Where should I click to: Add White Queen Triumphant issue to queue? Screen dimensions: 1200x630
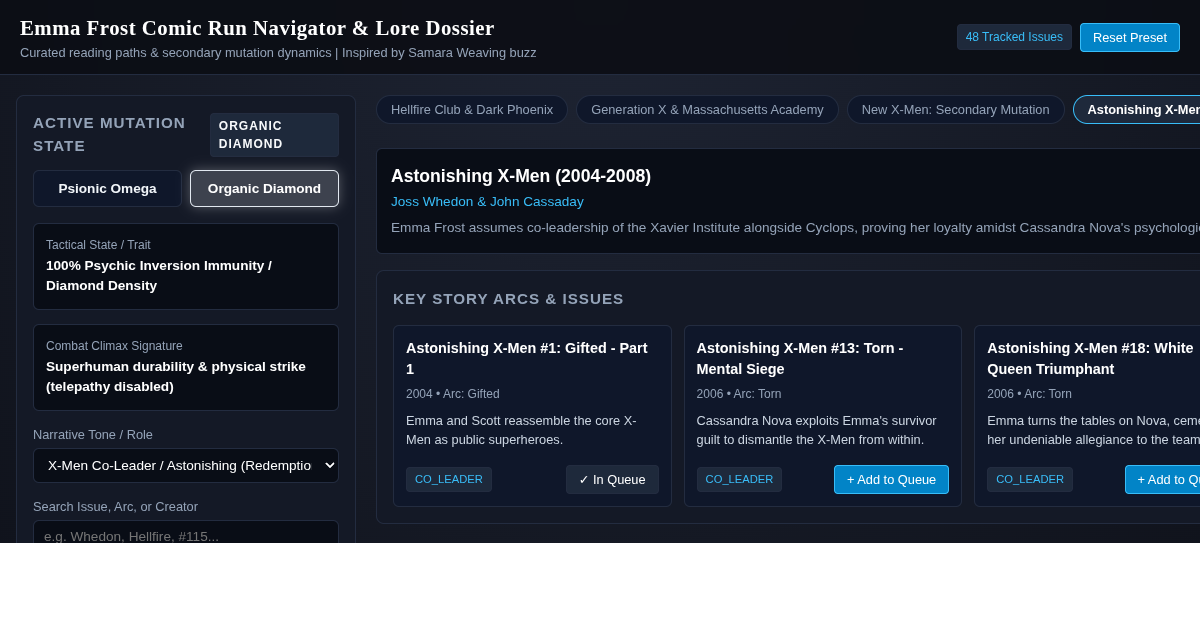1163,479
